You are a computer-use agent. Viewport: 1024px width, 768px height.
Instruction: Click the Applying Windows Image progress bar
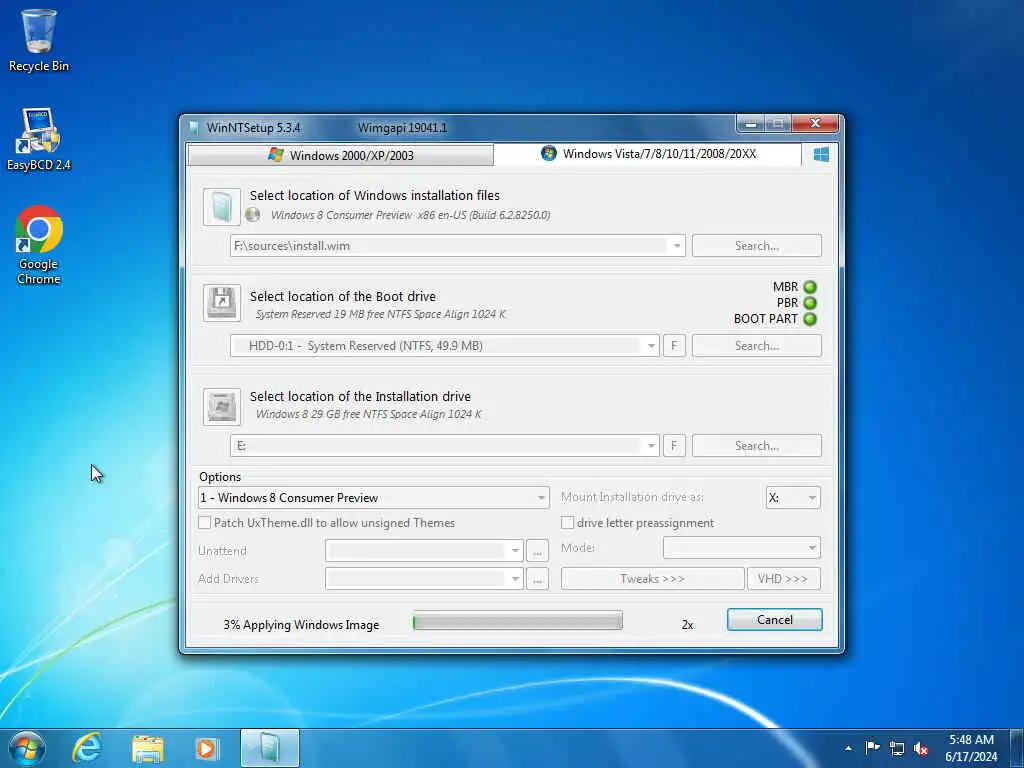point(518,620)
